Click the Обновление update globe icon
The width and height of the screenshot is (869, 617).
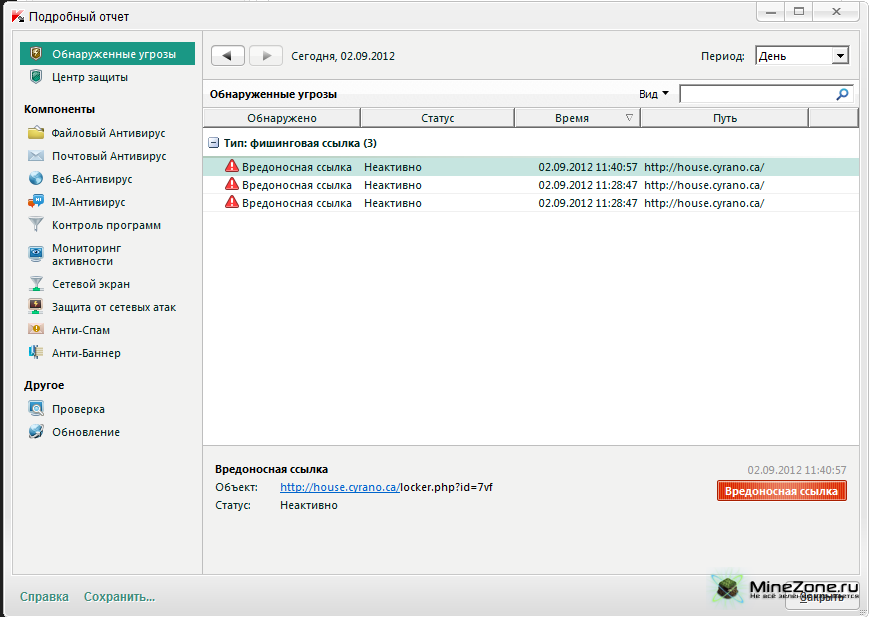pyautogui.click(x=36, y=432)
